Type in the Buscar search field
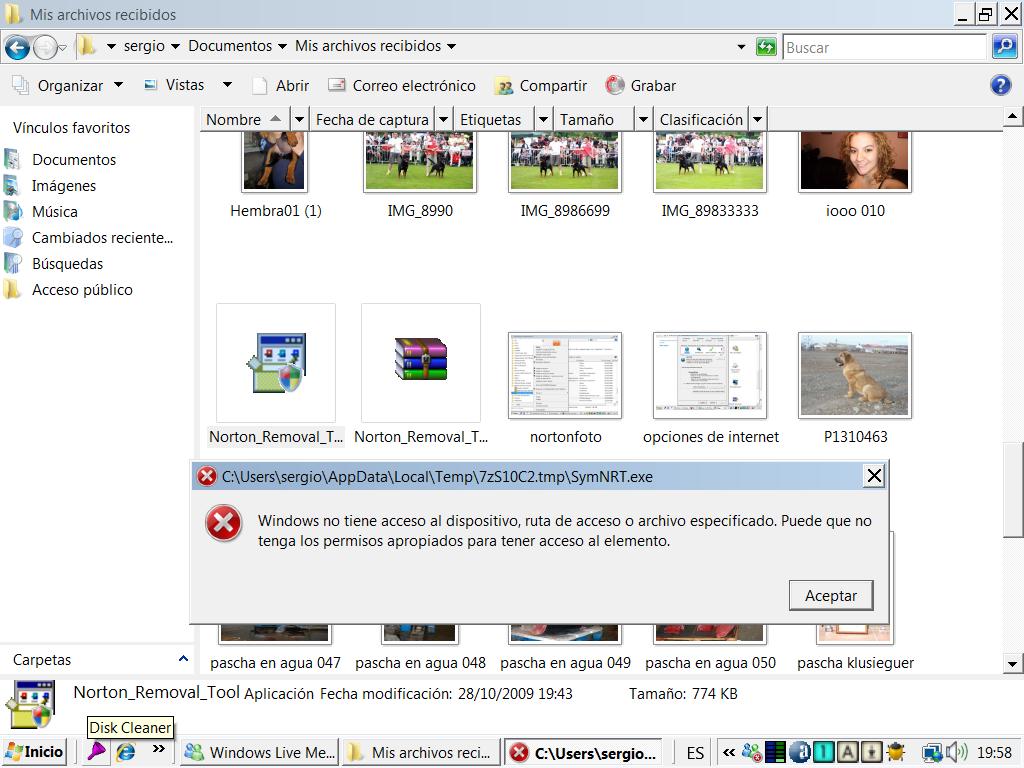 883,47
